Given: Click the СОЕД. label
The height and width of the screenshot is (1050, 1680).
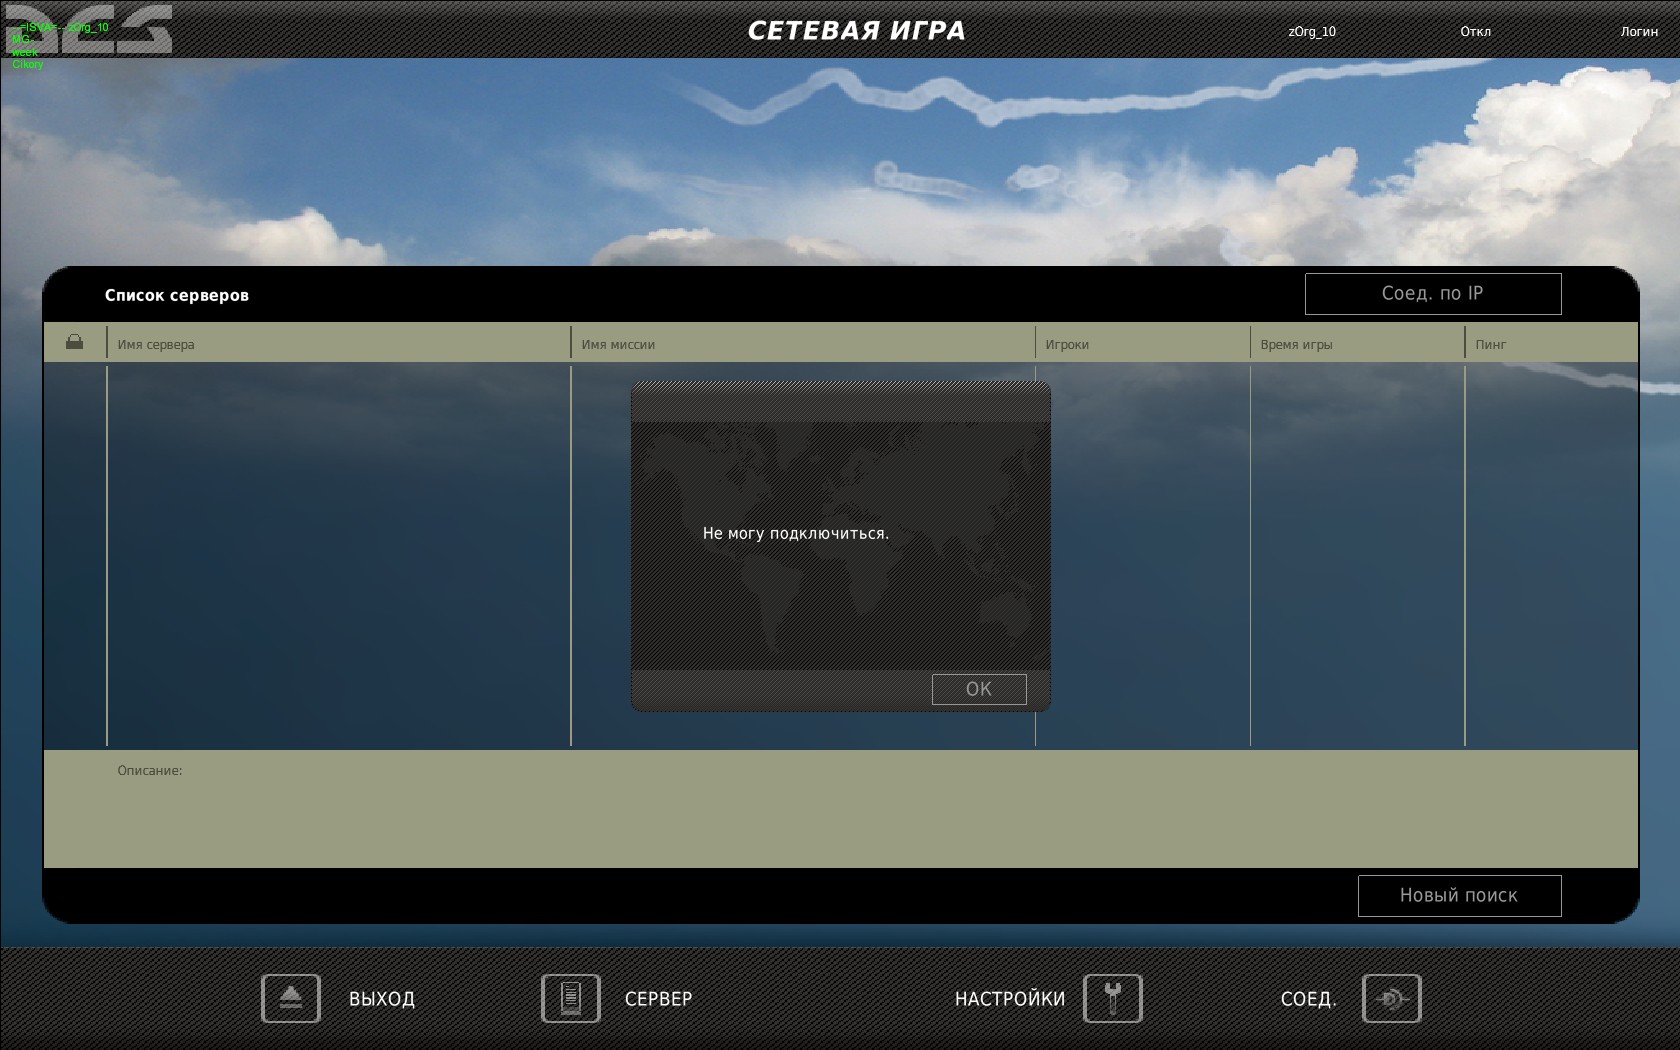Looking at the screenshot, I should point(1309,999).
